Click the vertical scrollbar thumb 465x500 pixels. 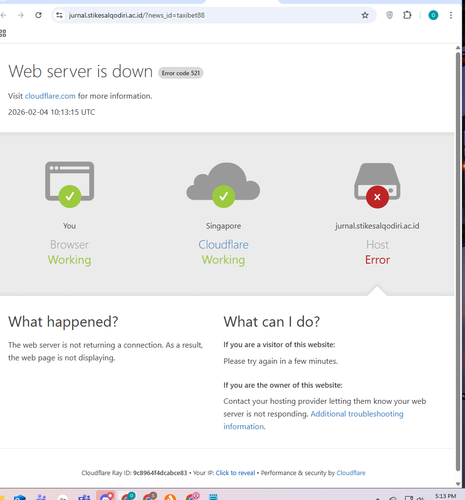(458, 262)
